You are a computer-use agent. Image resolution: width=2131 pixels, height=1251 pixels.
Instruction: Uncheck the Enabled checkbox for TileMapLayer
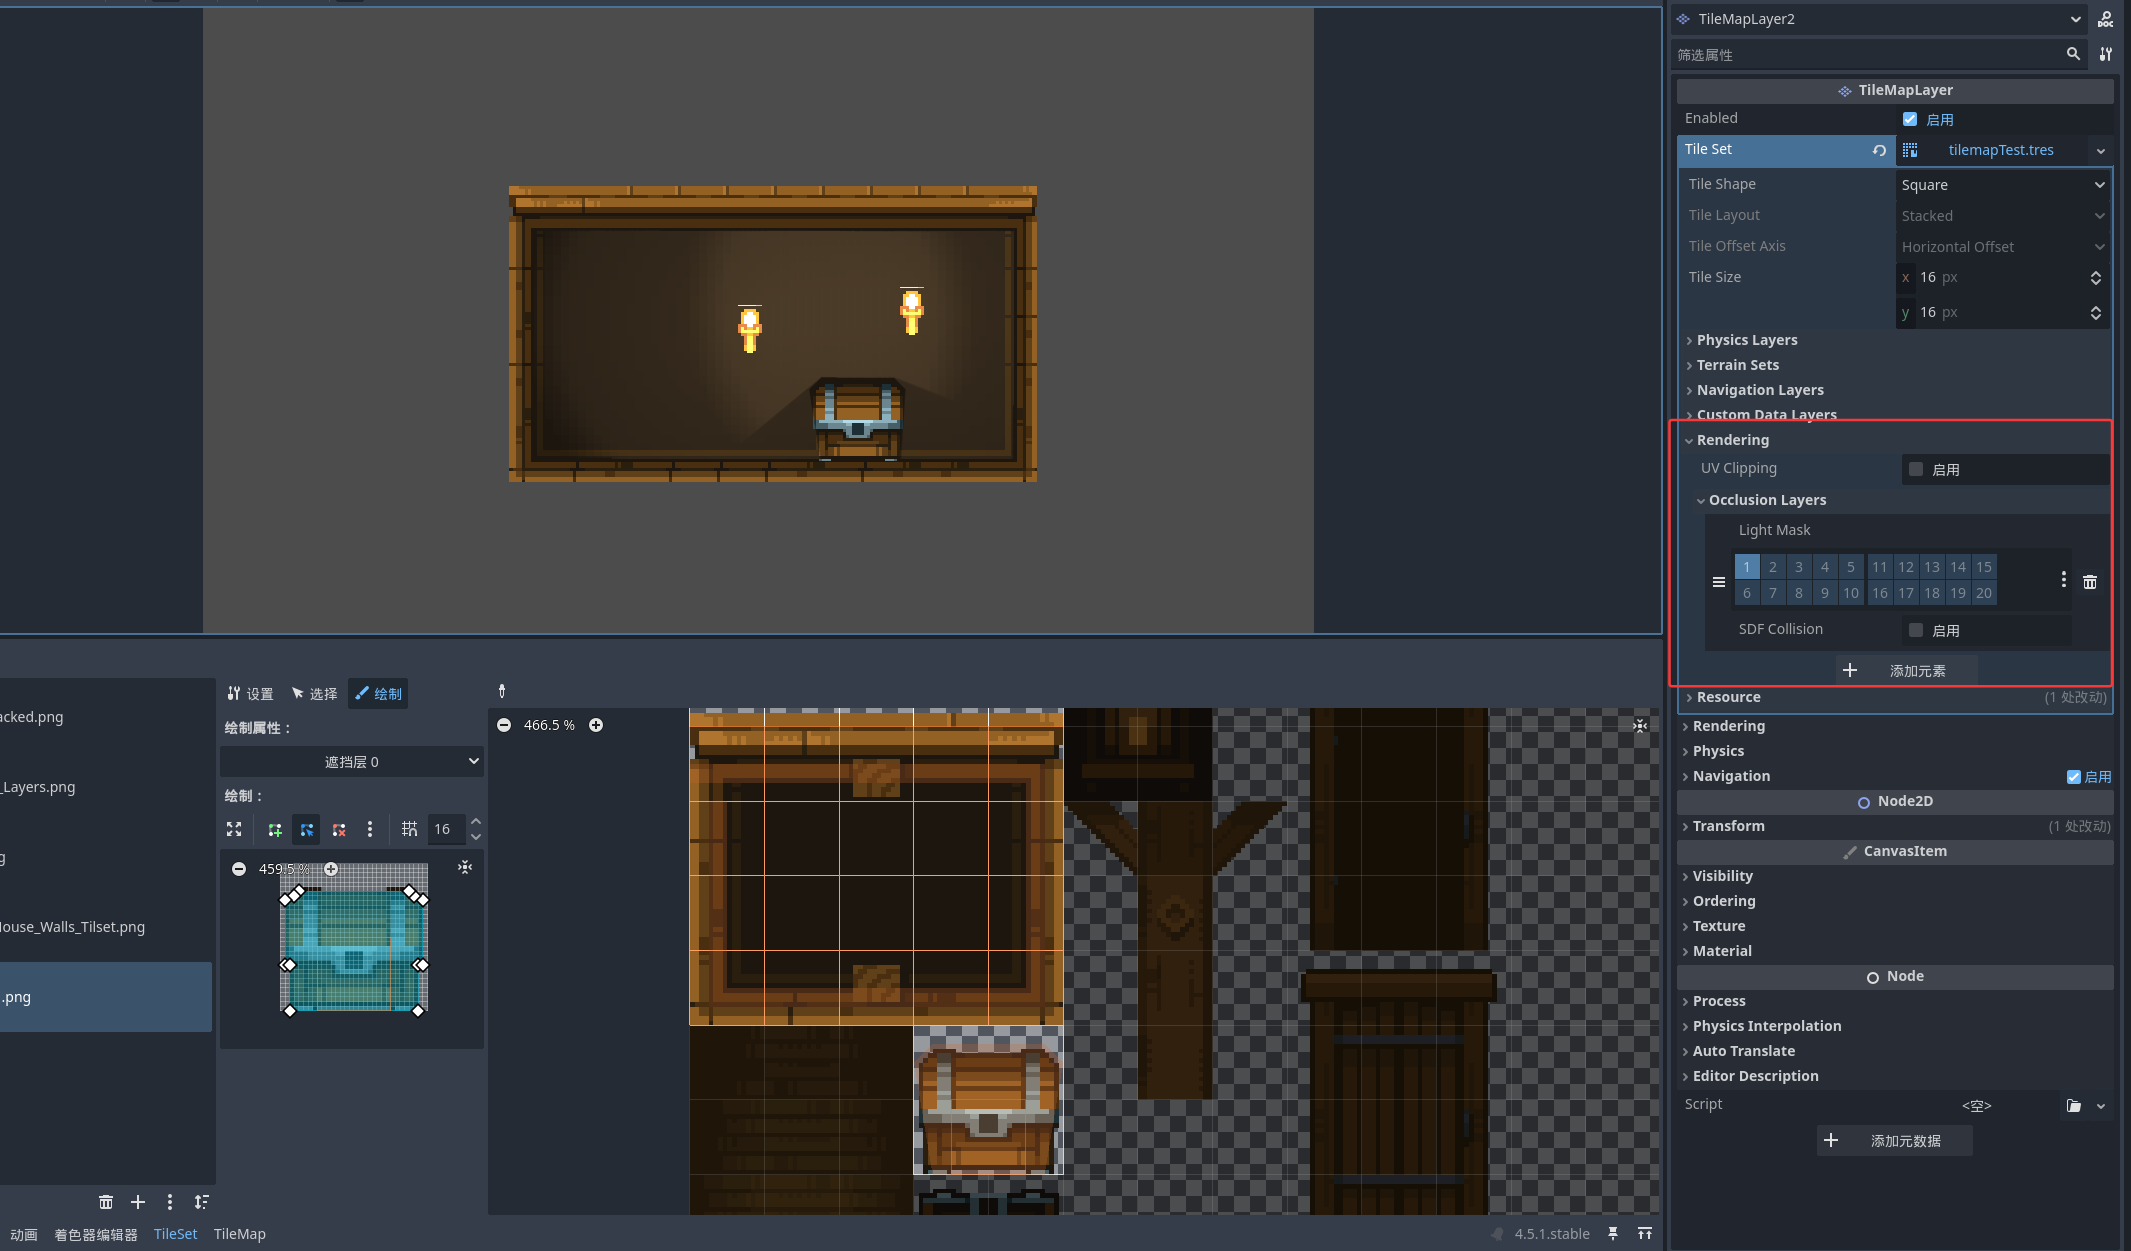pyautogui.click(x=1910, y=119)
